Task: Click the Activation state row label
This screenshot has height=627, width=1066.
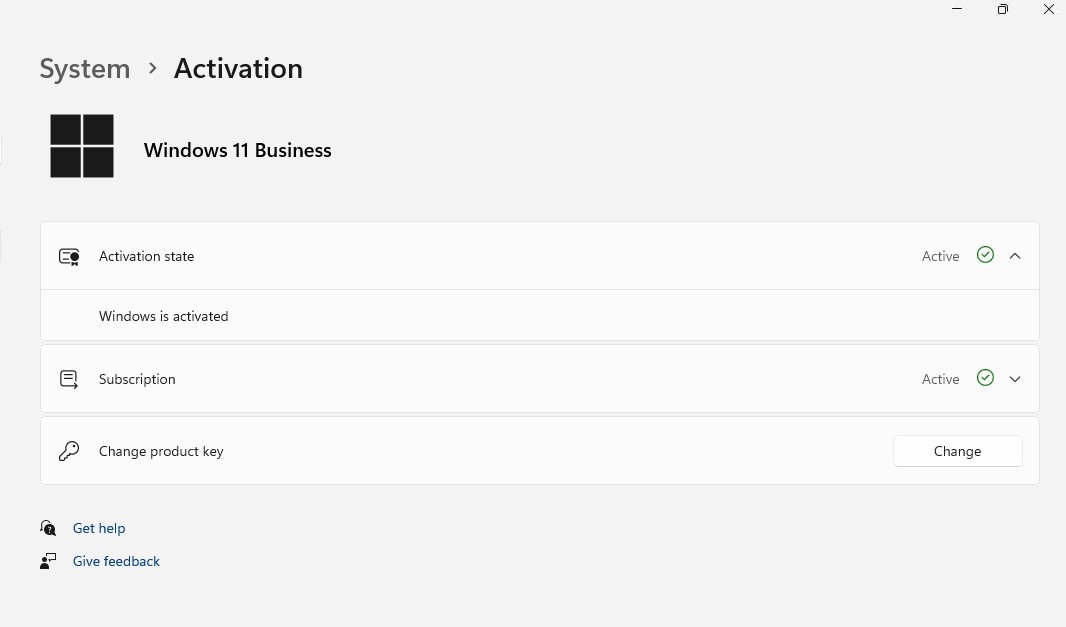Action: tap(146, 256)
